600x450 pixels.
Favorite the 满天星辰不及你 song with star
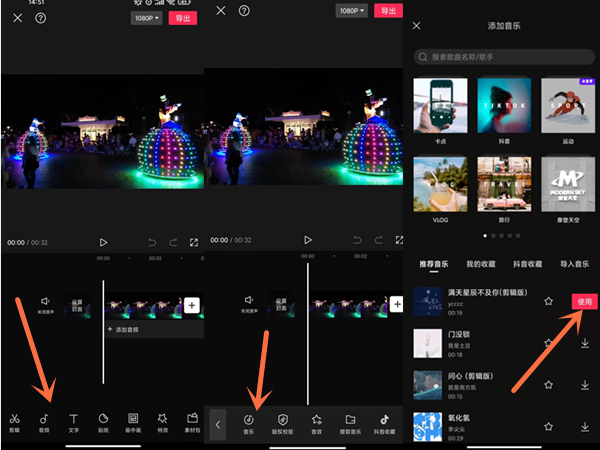548,301
